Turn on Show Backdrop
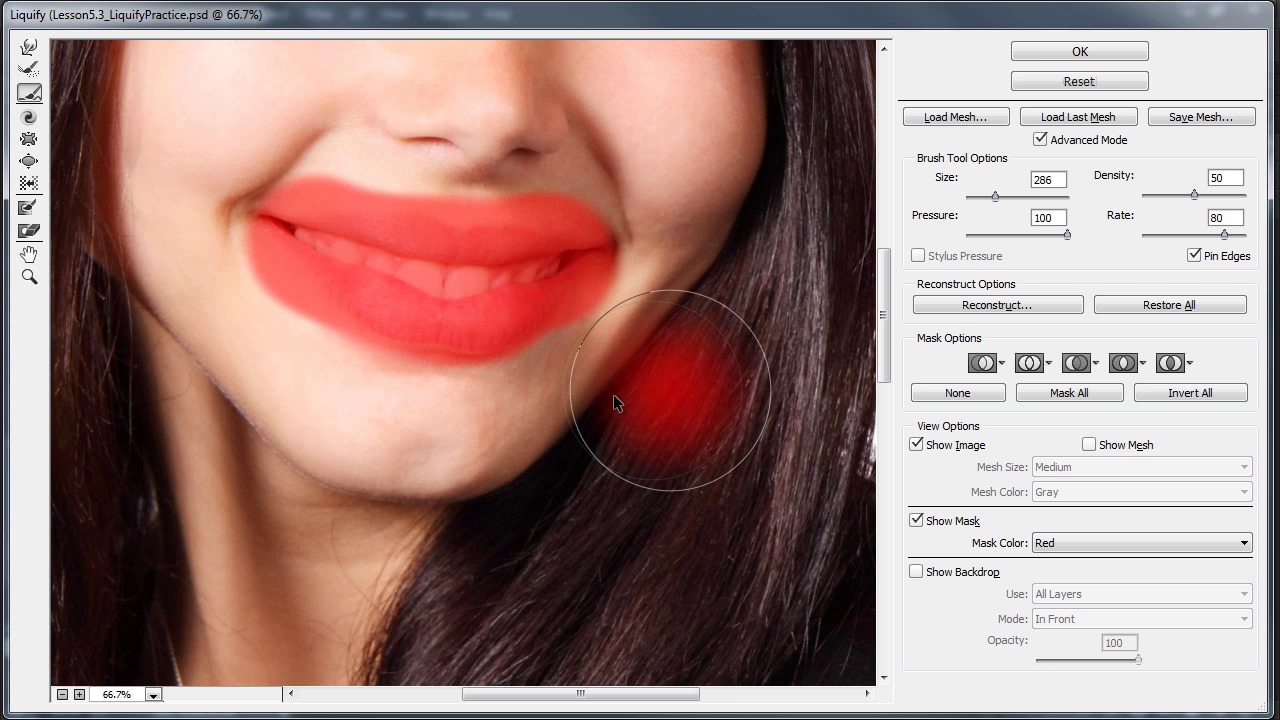 (x=916, y=572)
